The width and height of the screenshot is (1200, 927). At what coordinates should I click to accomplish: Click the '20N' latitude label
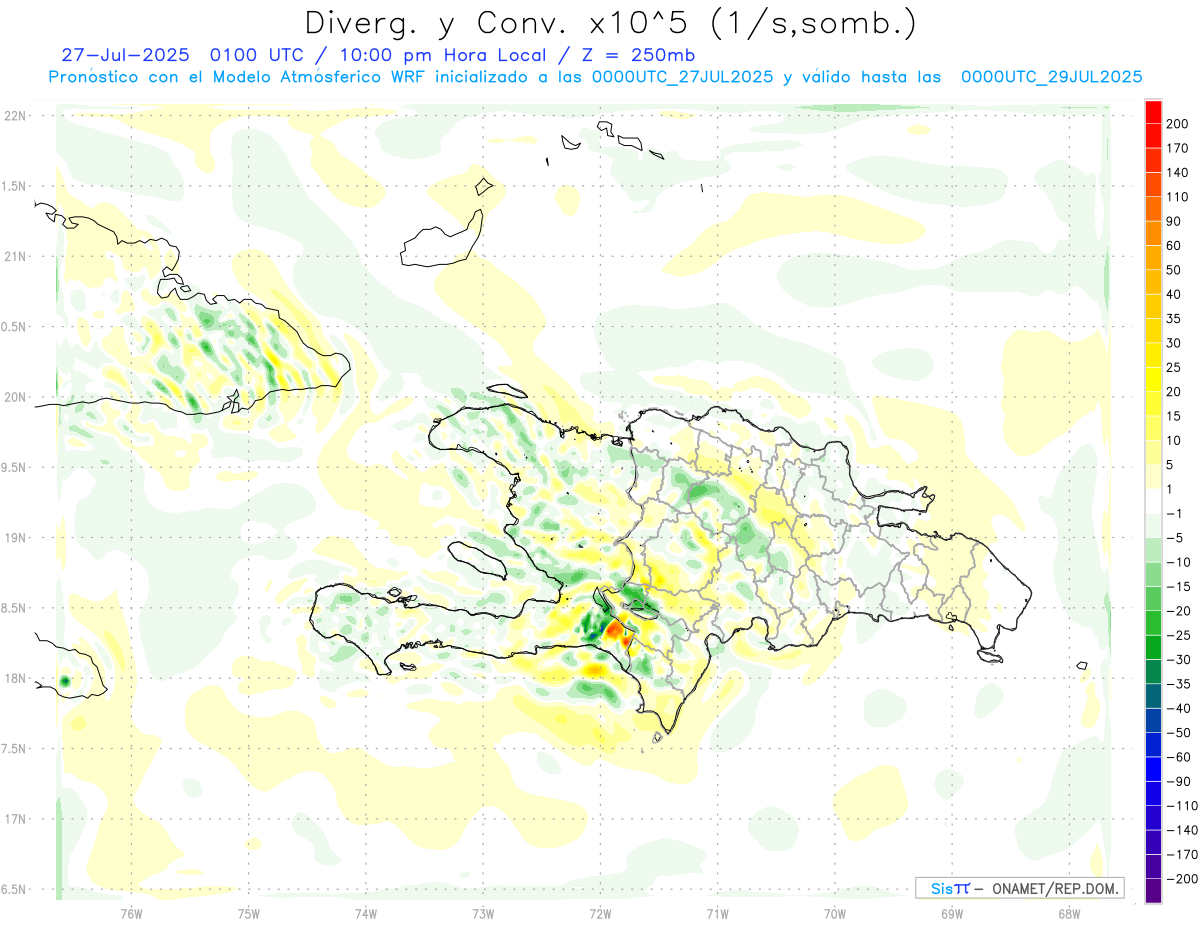15,397
